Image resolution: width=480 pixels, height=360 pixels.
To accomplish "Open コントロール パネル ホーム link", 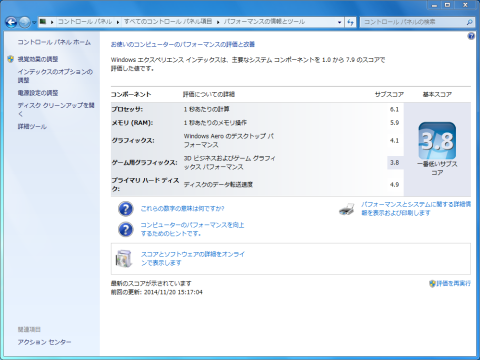I will pos(54,42).
